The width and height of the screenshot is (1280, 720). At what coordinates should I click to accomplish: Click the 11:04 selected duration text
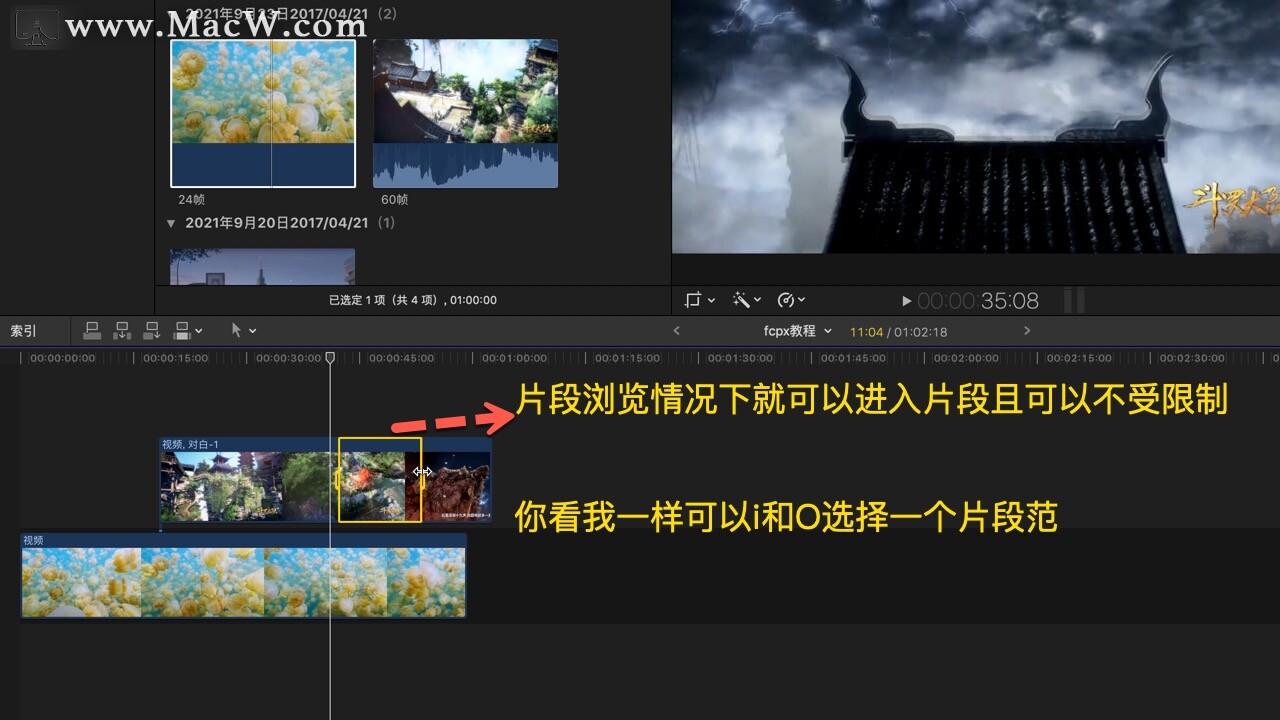pyautogui.click(x=866, y=332)
